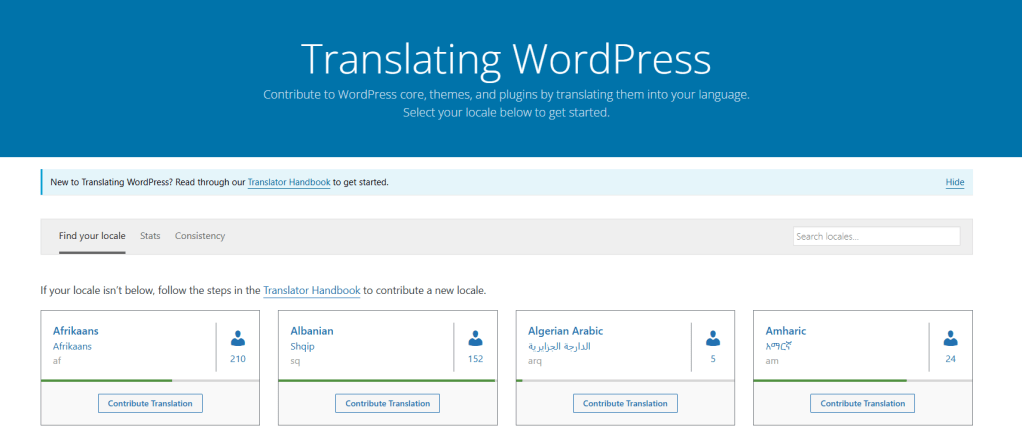Click the Algerian Arabic contributors person icon

point(713,338)
